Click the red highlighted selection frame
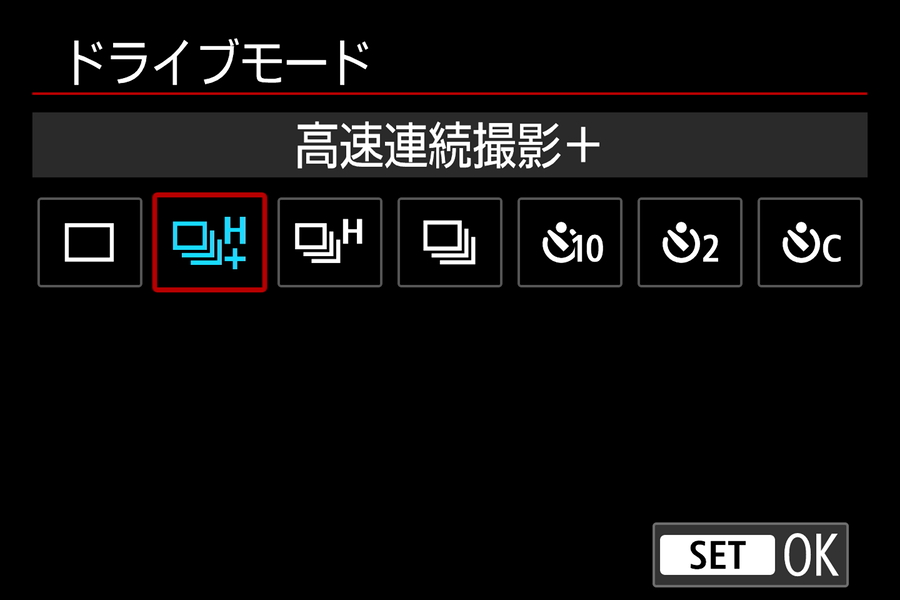The height and width of the screenshot is (600, 900). point(210,242)
